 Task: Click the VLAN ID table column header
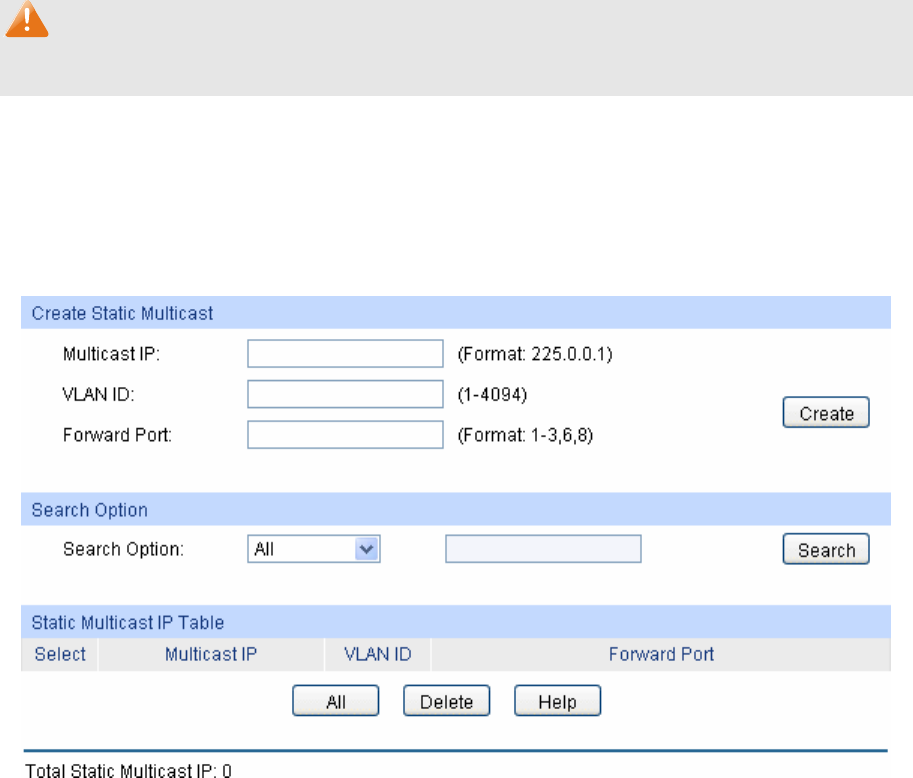coord(378,655)
